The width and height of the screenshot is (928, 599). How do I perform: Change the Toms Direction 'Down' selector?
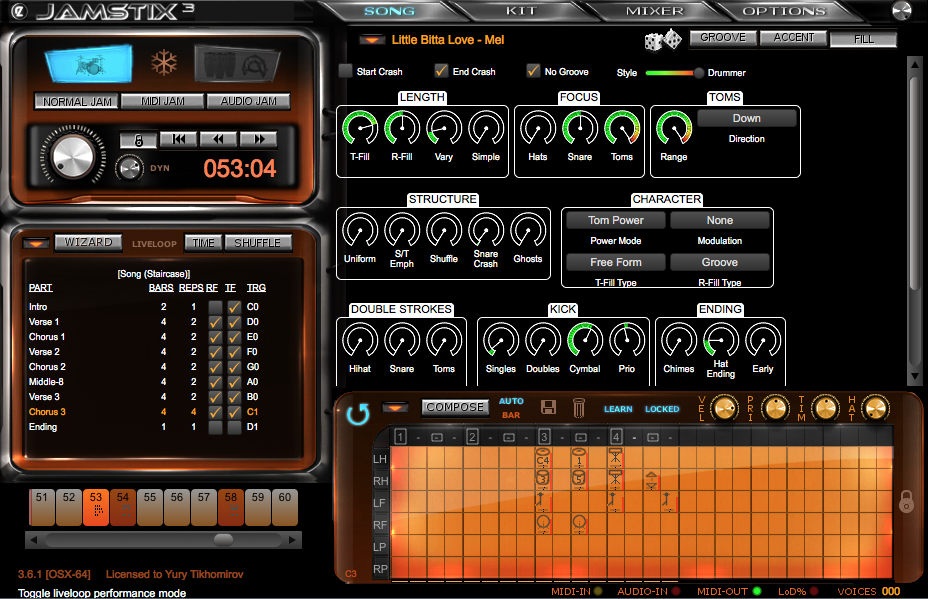pyautogui.click(x=746, y=118)
